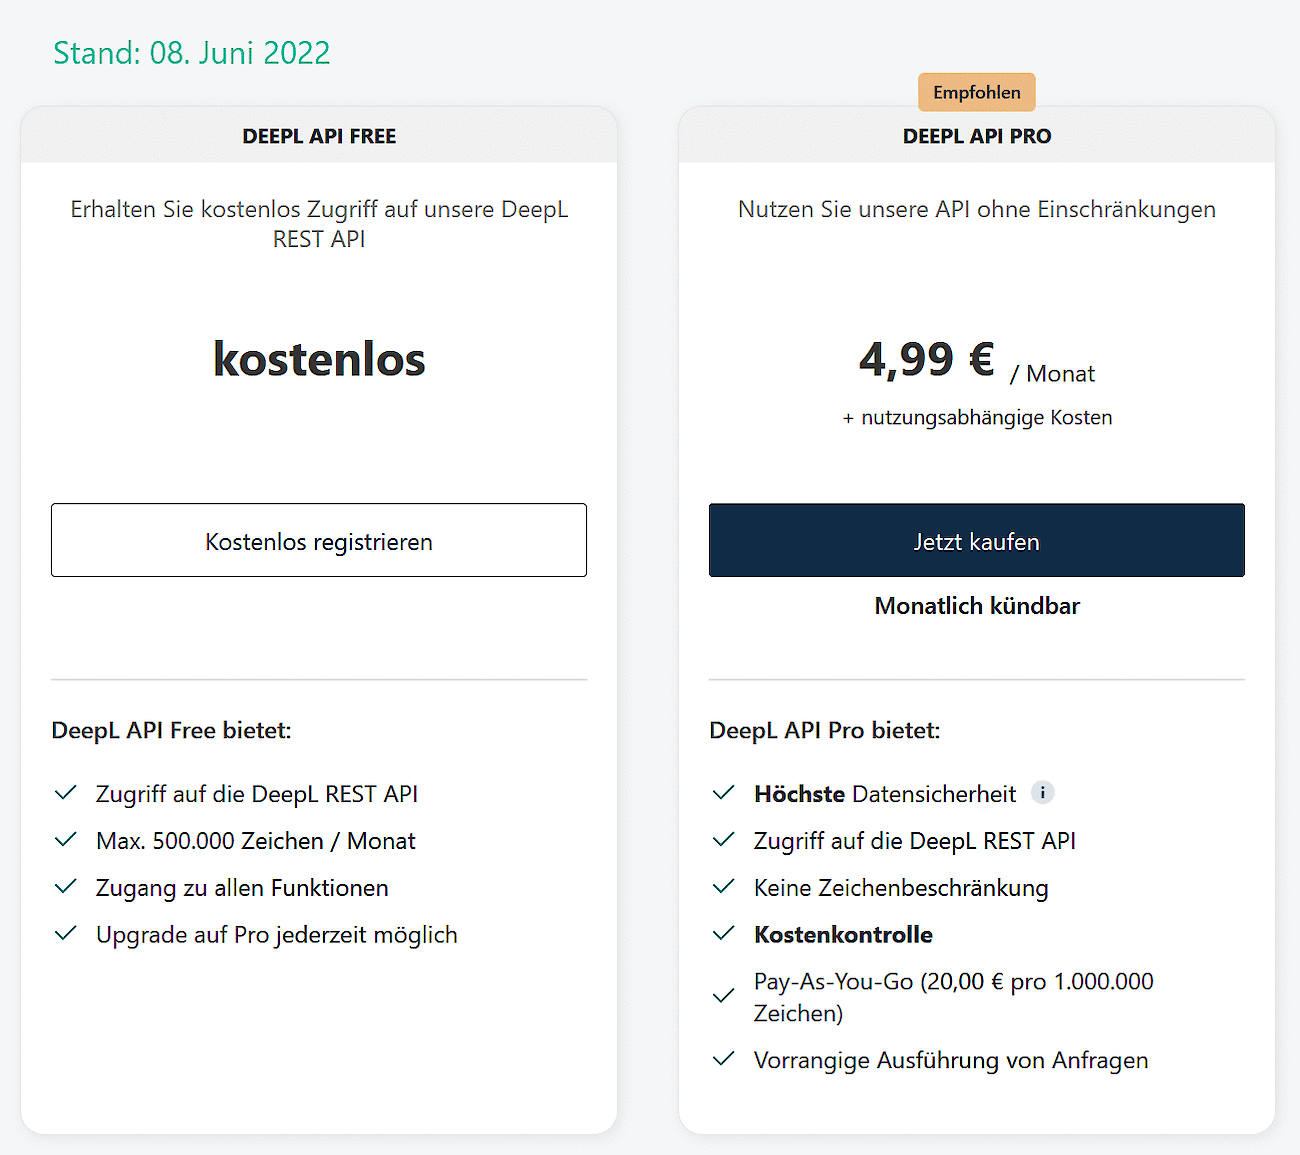Screen dimensions: 1300x1155
Task: Click the Empfohlen badge
Action: point(977,92)
